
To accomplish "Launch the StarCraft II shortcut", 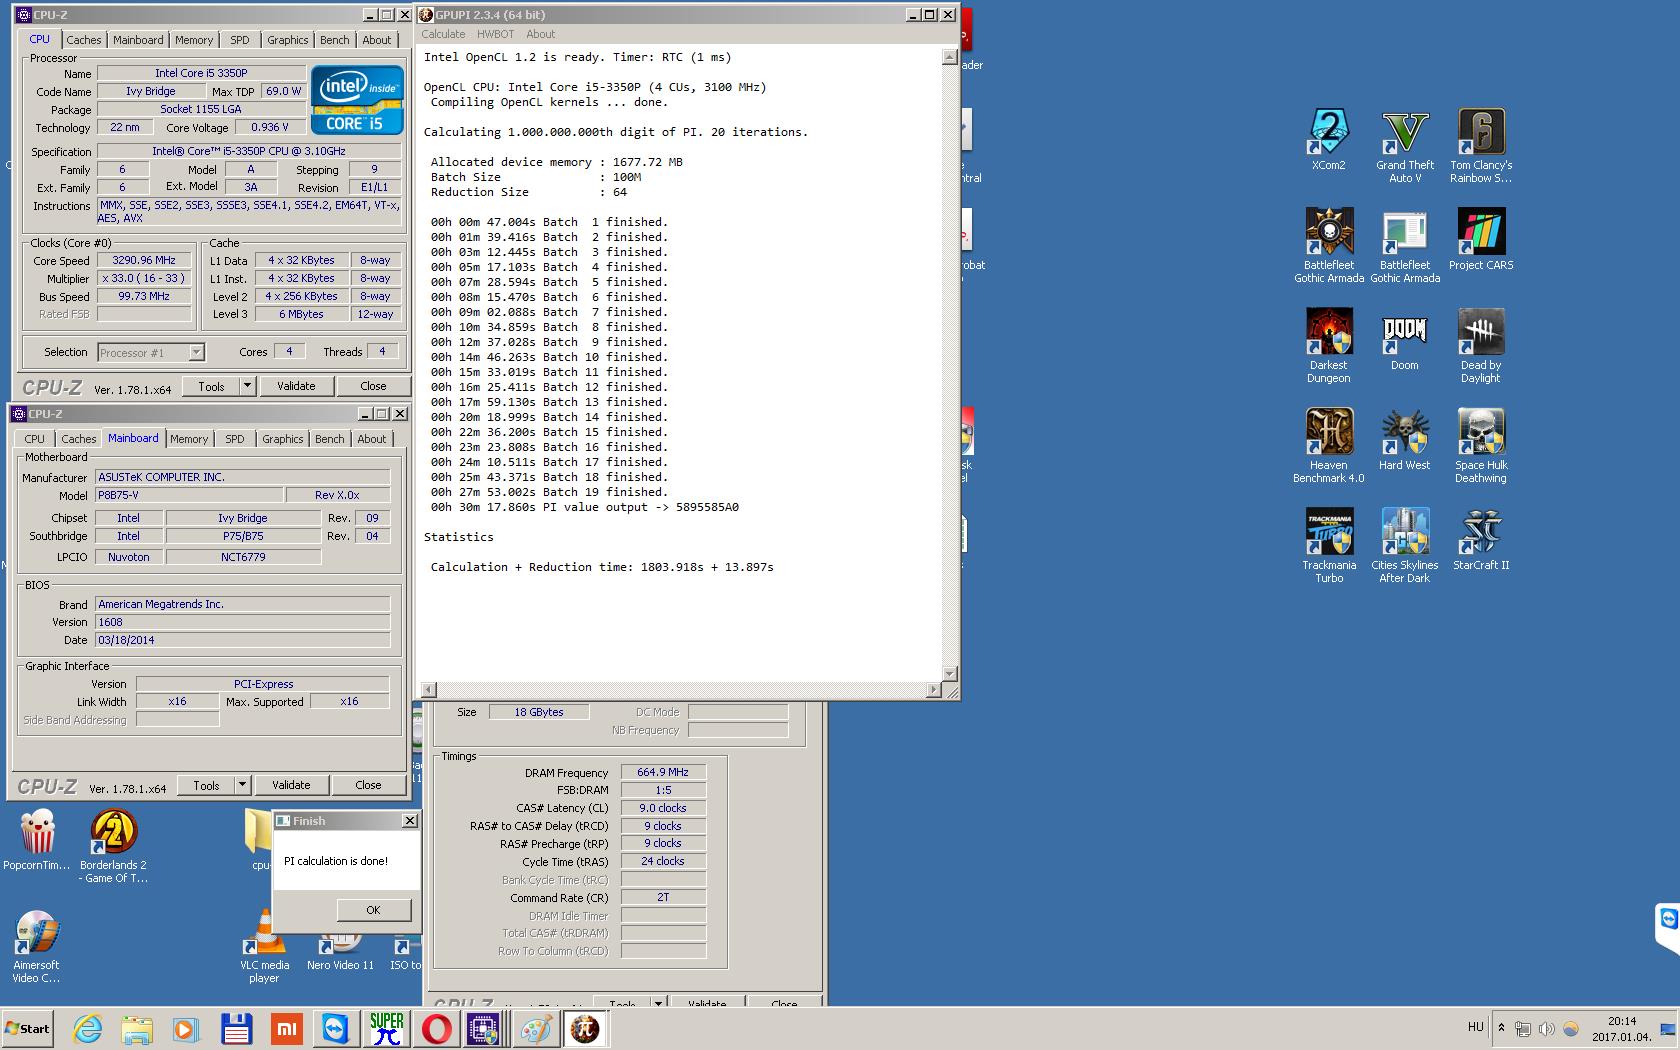I will [x=1481, y=540].
